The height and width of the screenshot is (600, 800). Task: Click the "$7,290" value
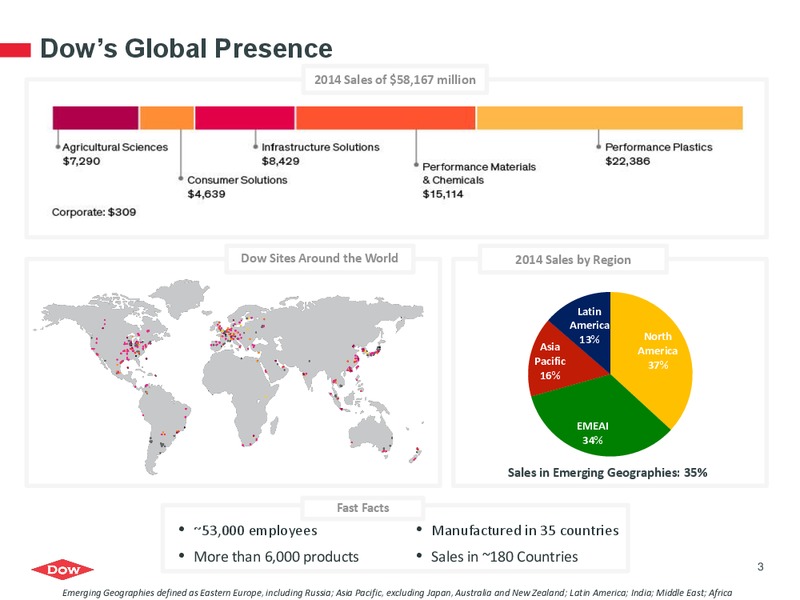tap(81, 161)
